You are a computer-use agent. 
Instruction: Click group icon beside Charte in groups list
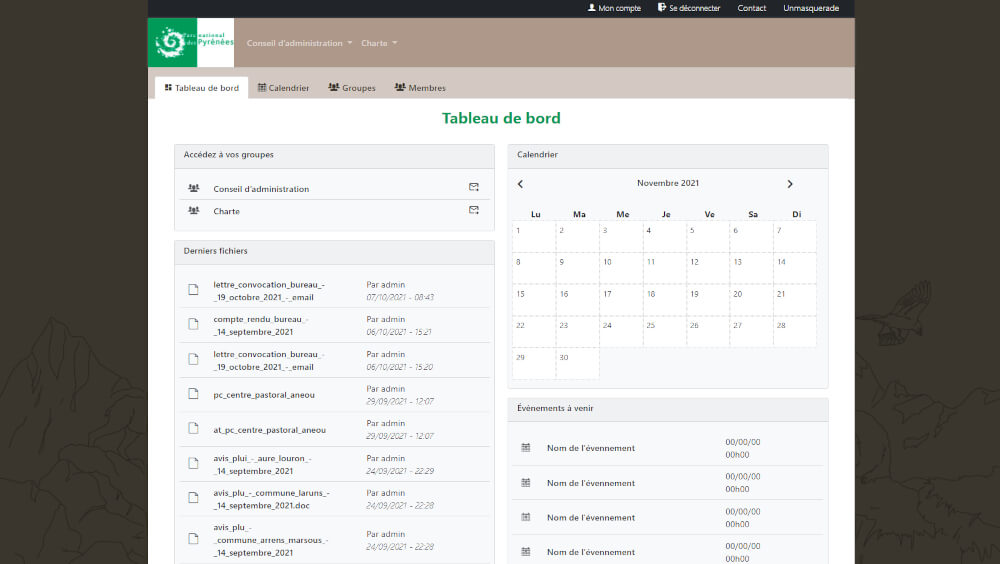[x=194, y=211]
